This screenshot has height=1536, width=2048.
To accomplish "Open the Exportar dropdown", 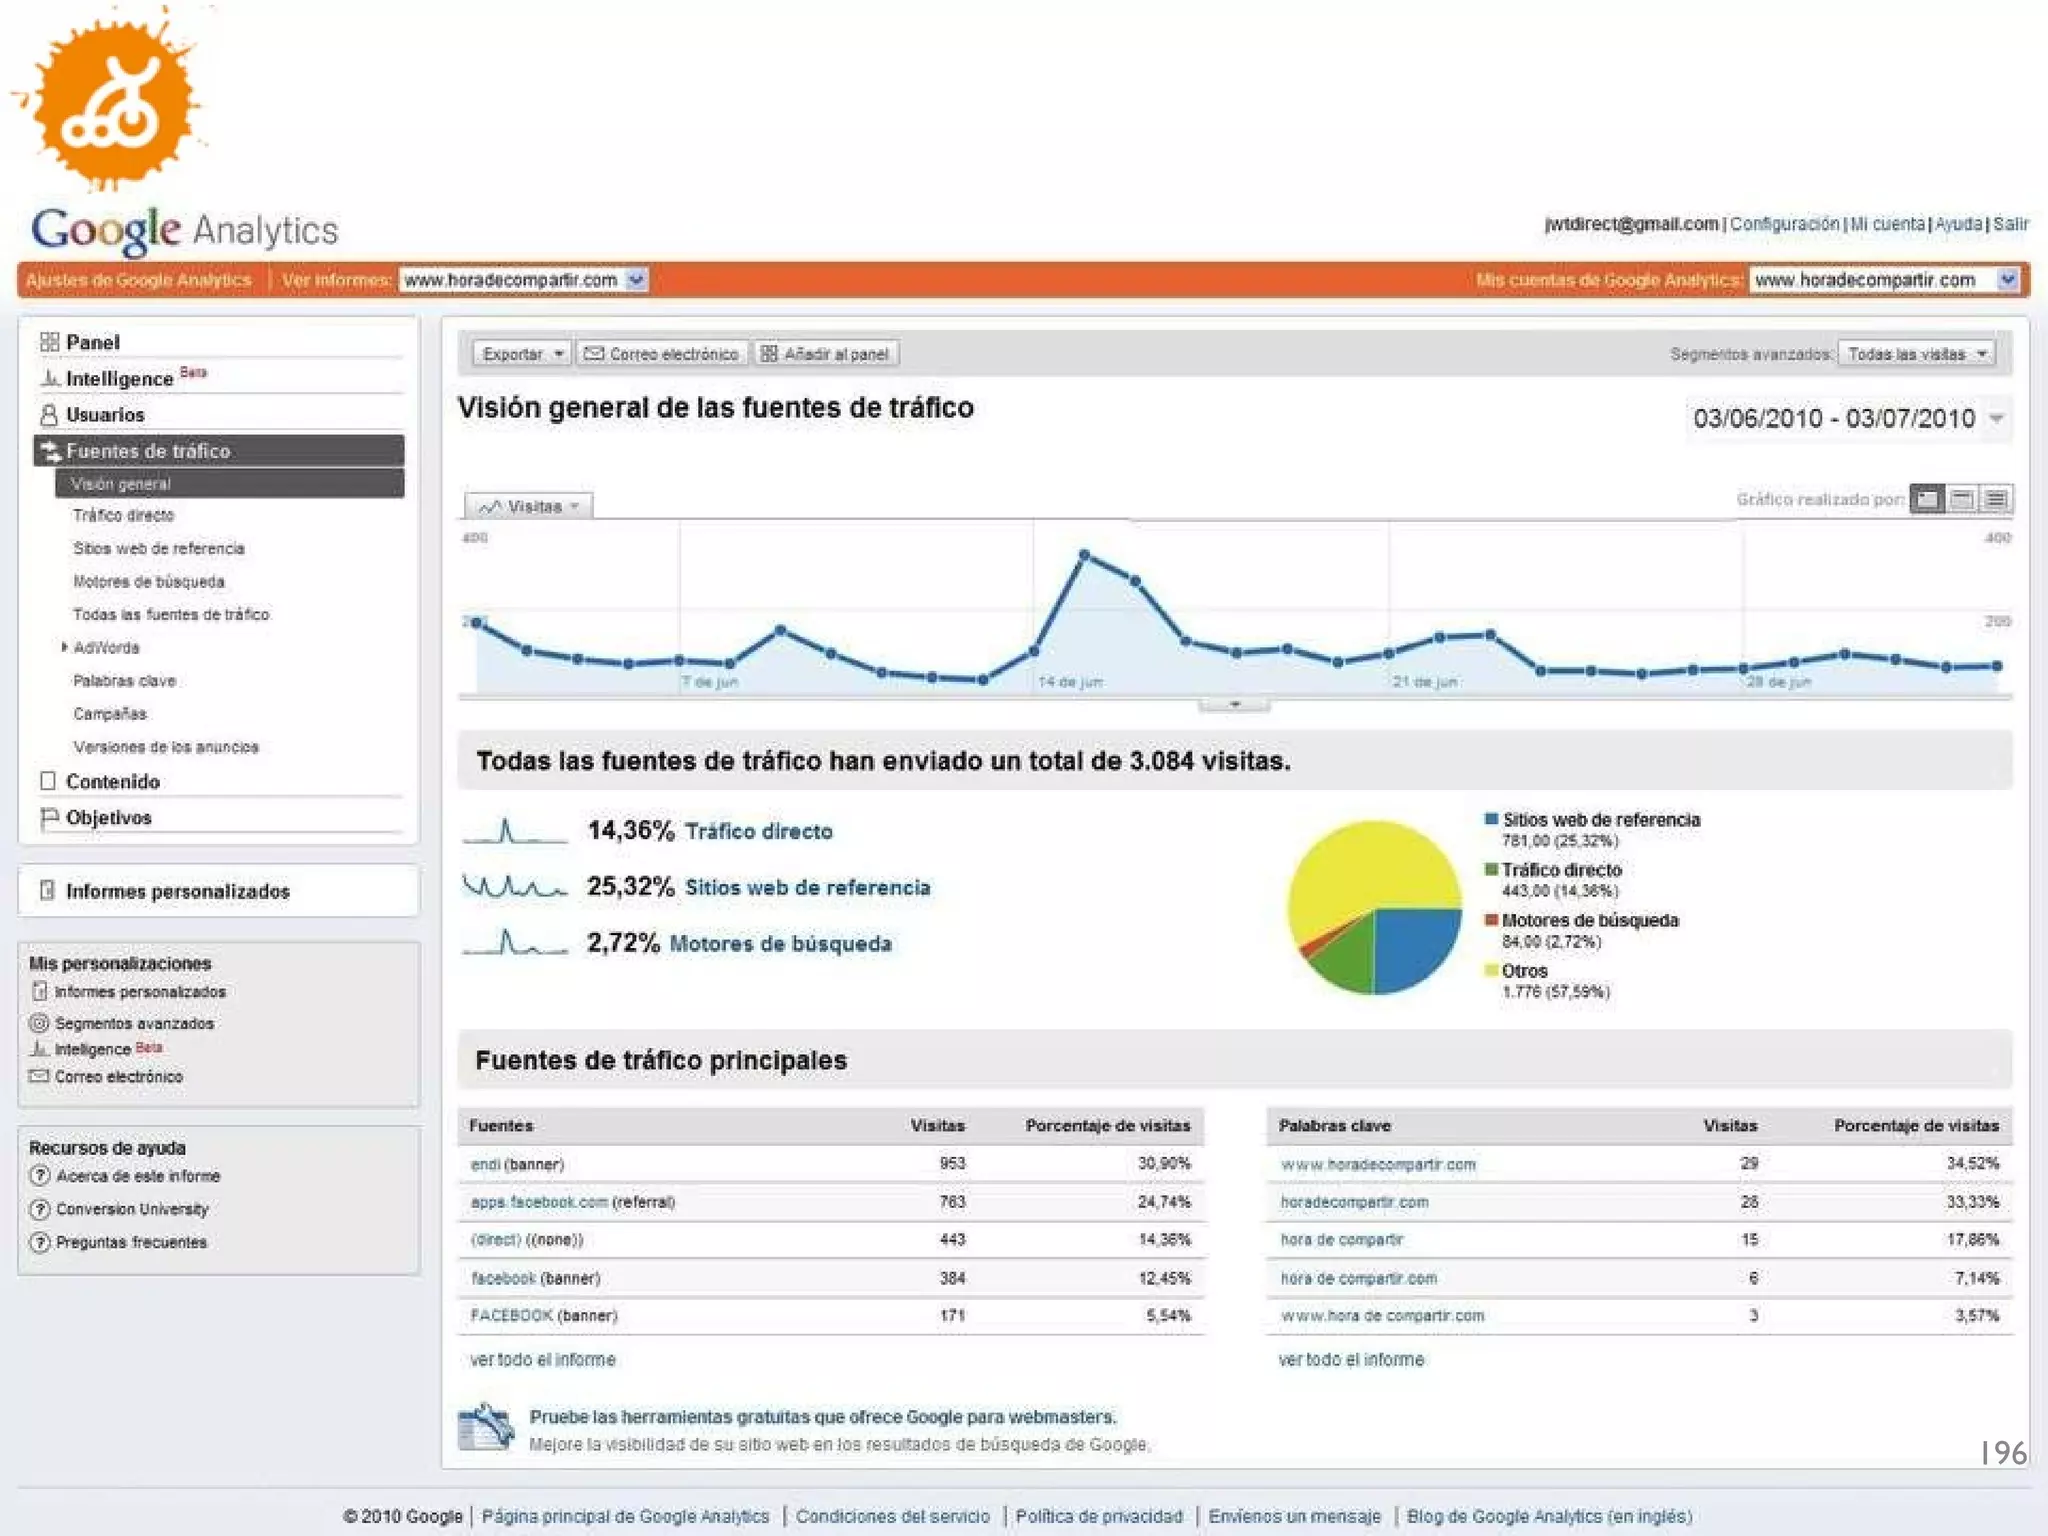I will click(x=522, y=354).
